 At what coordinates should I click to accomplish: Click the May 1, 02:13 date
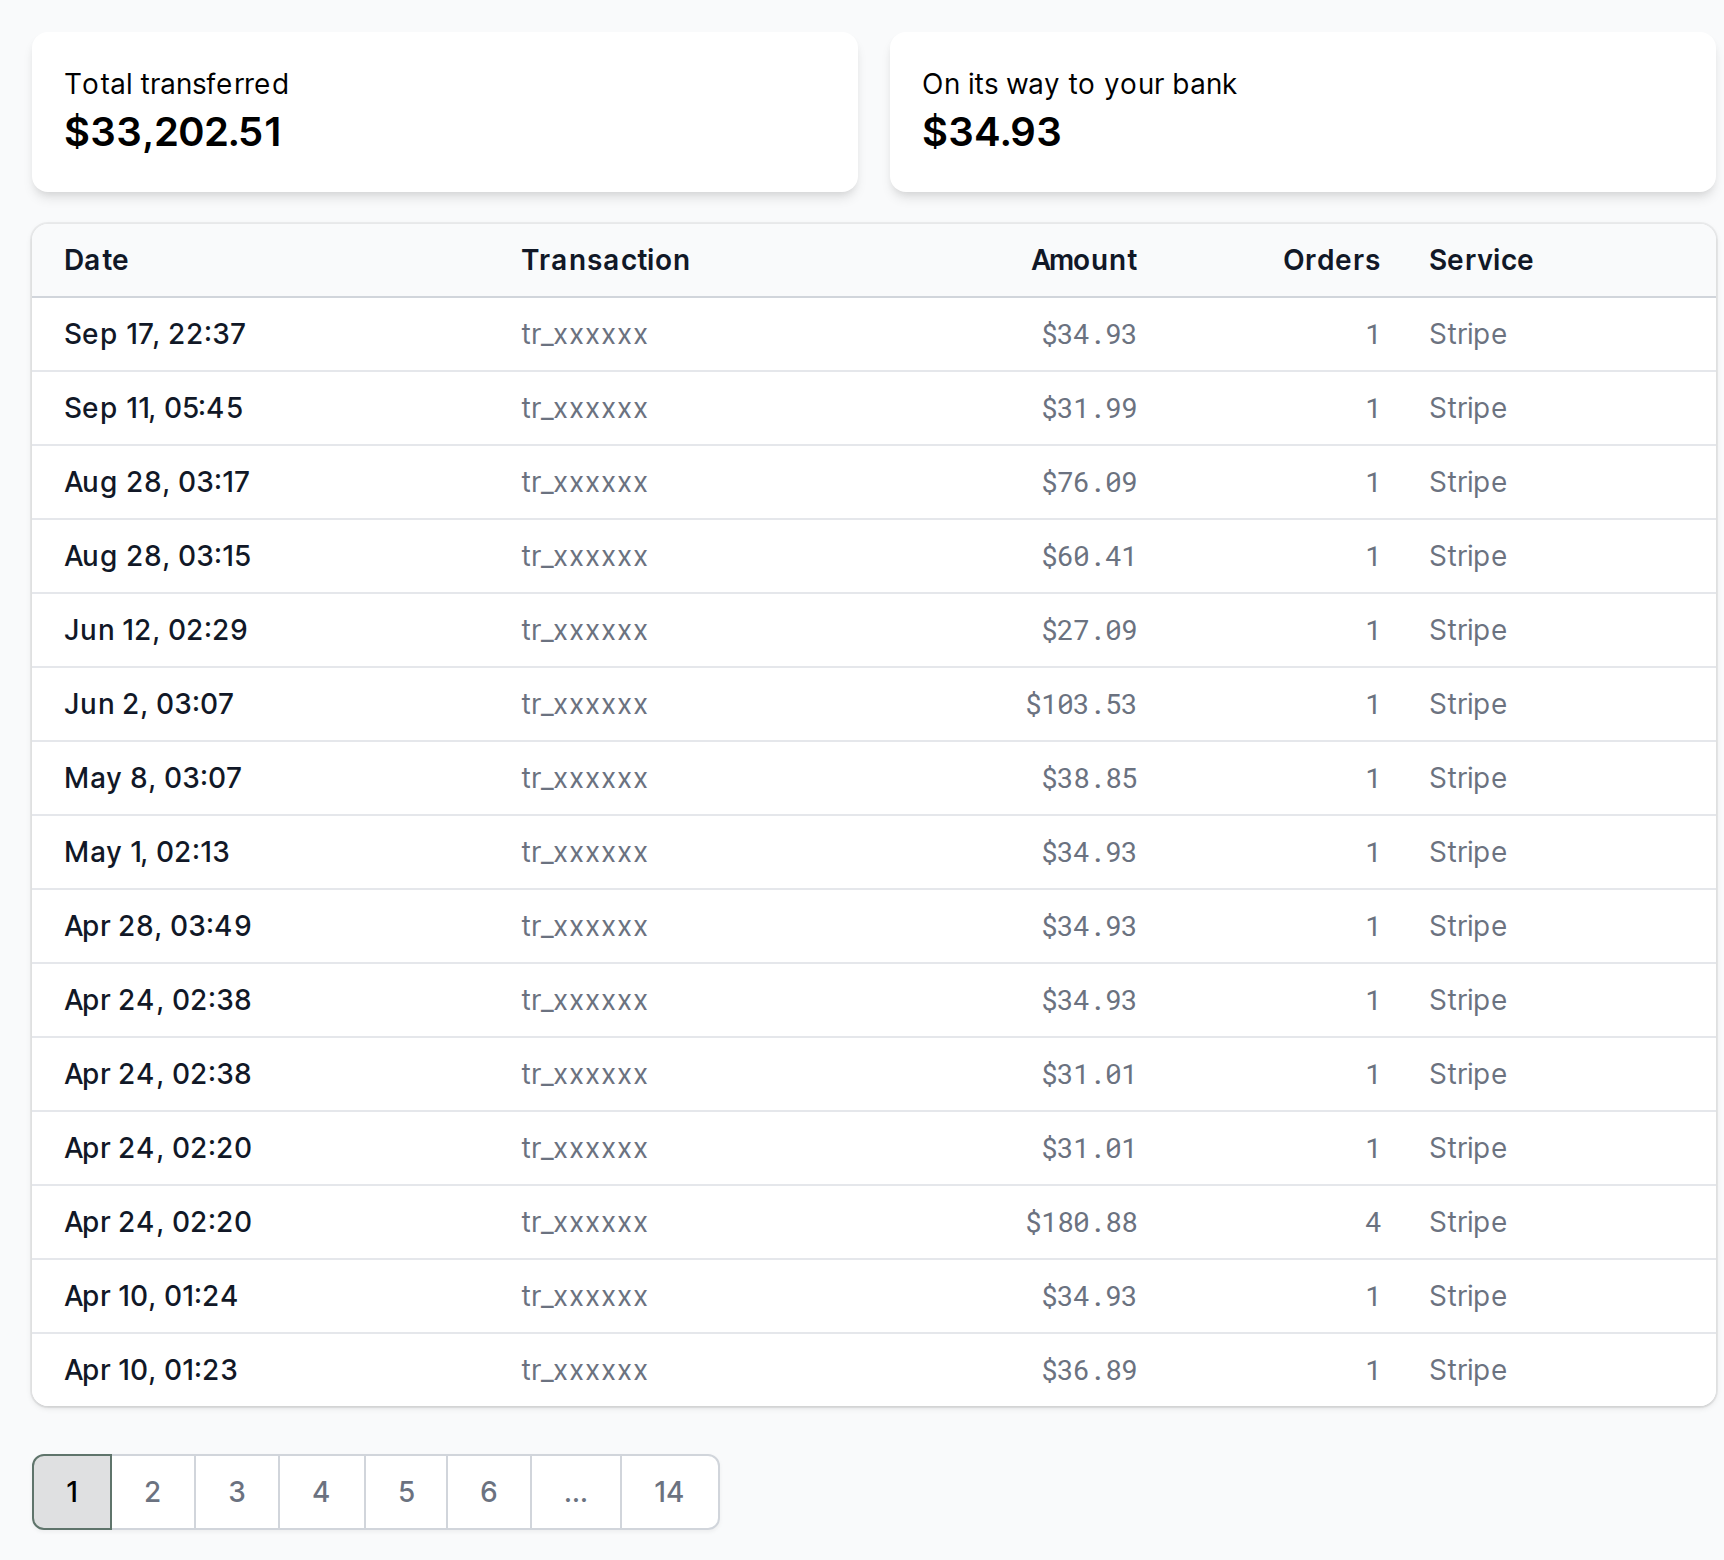pyautogui.click(x=147, y=852)
